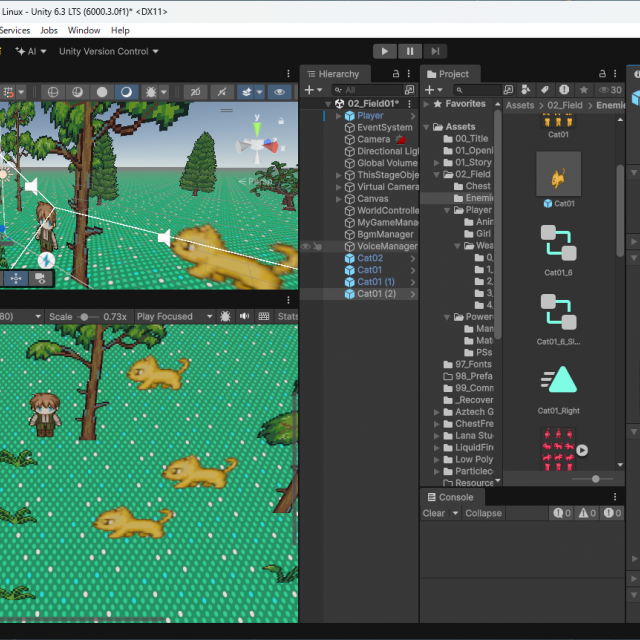
Task: Click the Collapse button in Console
Action: point(483,513)
